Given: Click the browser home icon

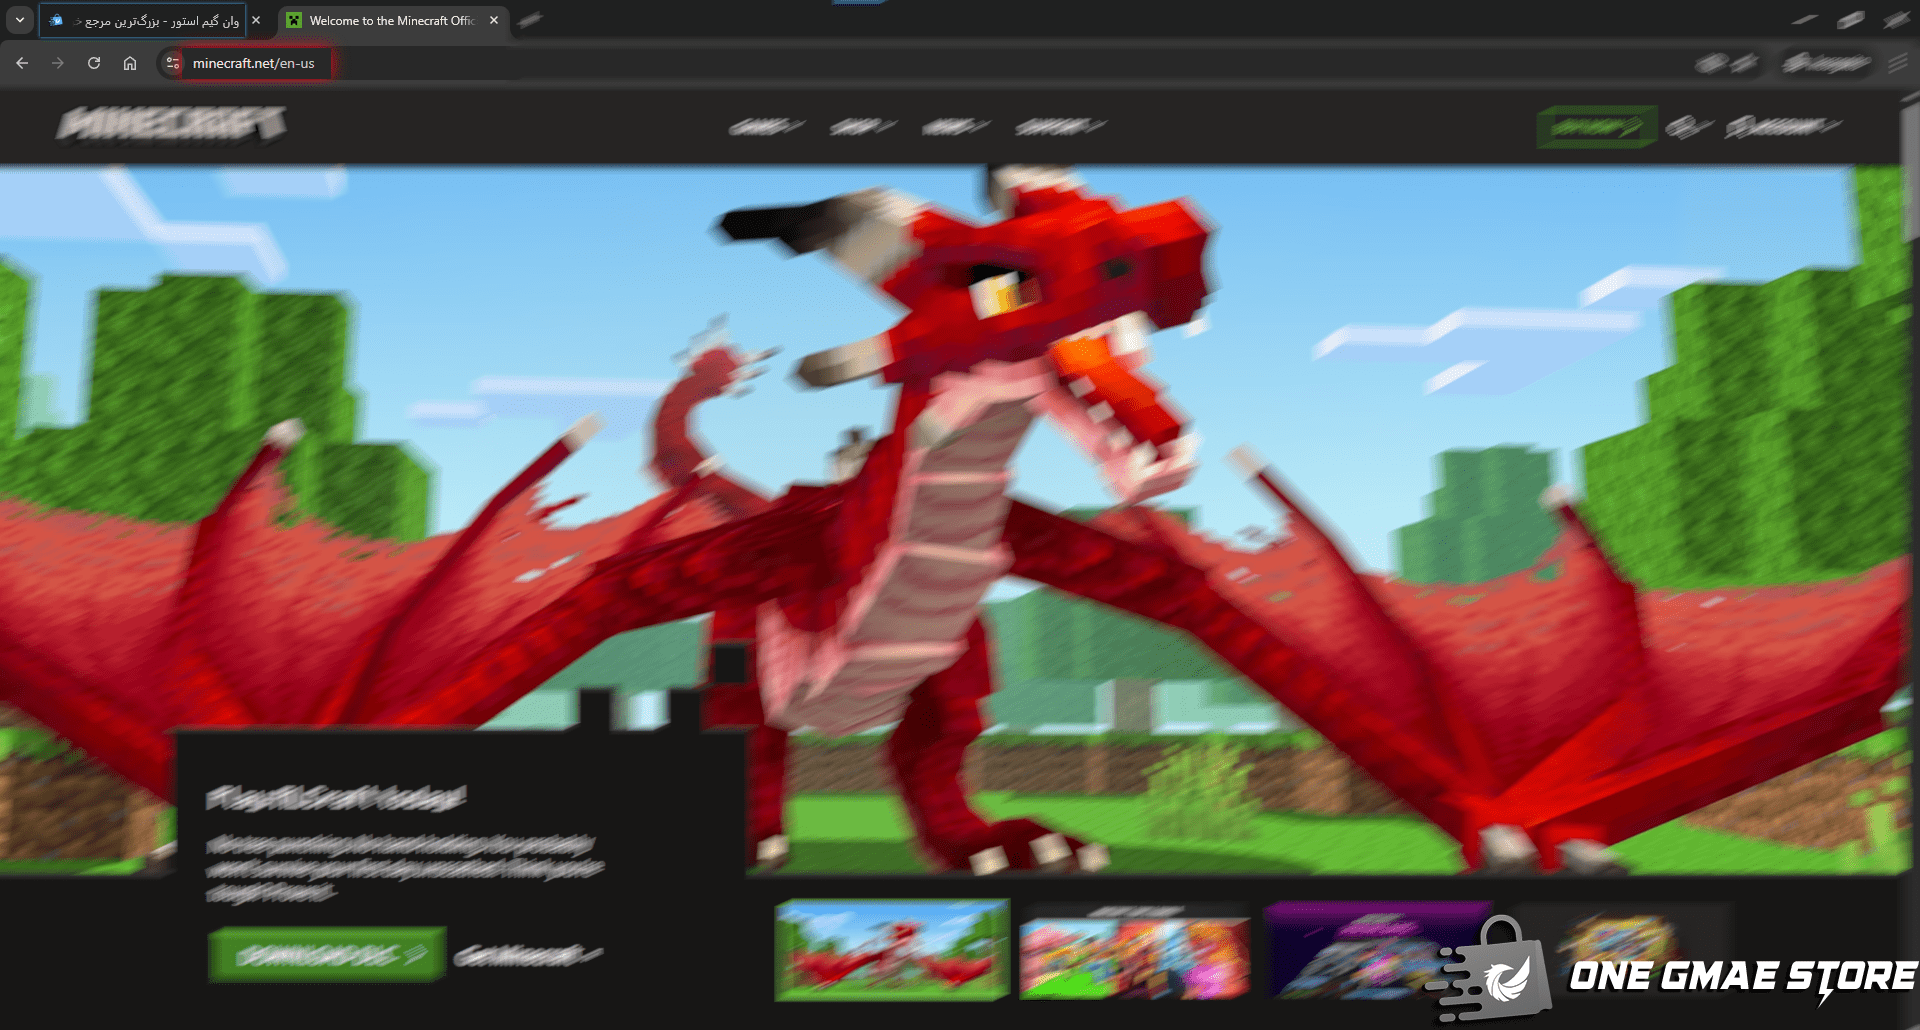Looking at the screenshot, I should click(x=130, y=63).
